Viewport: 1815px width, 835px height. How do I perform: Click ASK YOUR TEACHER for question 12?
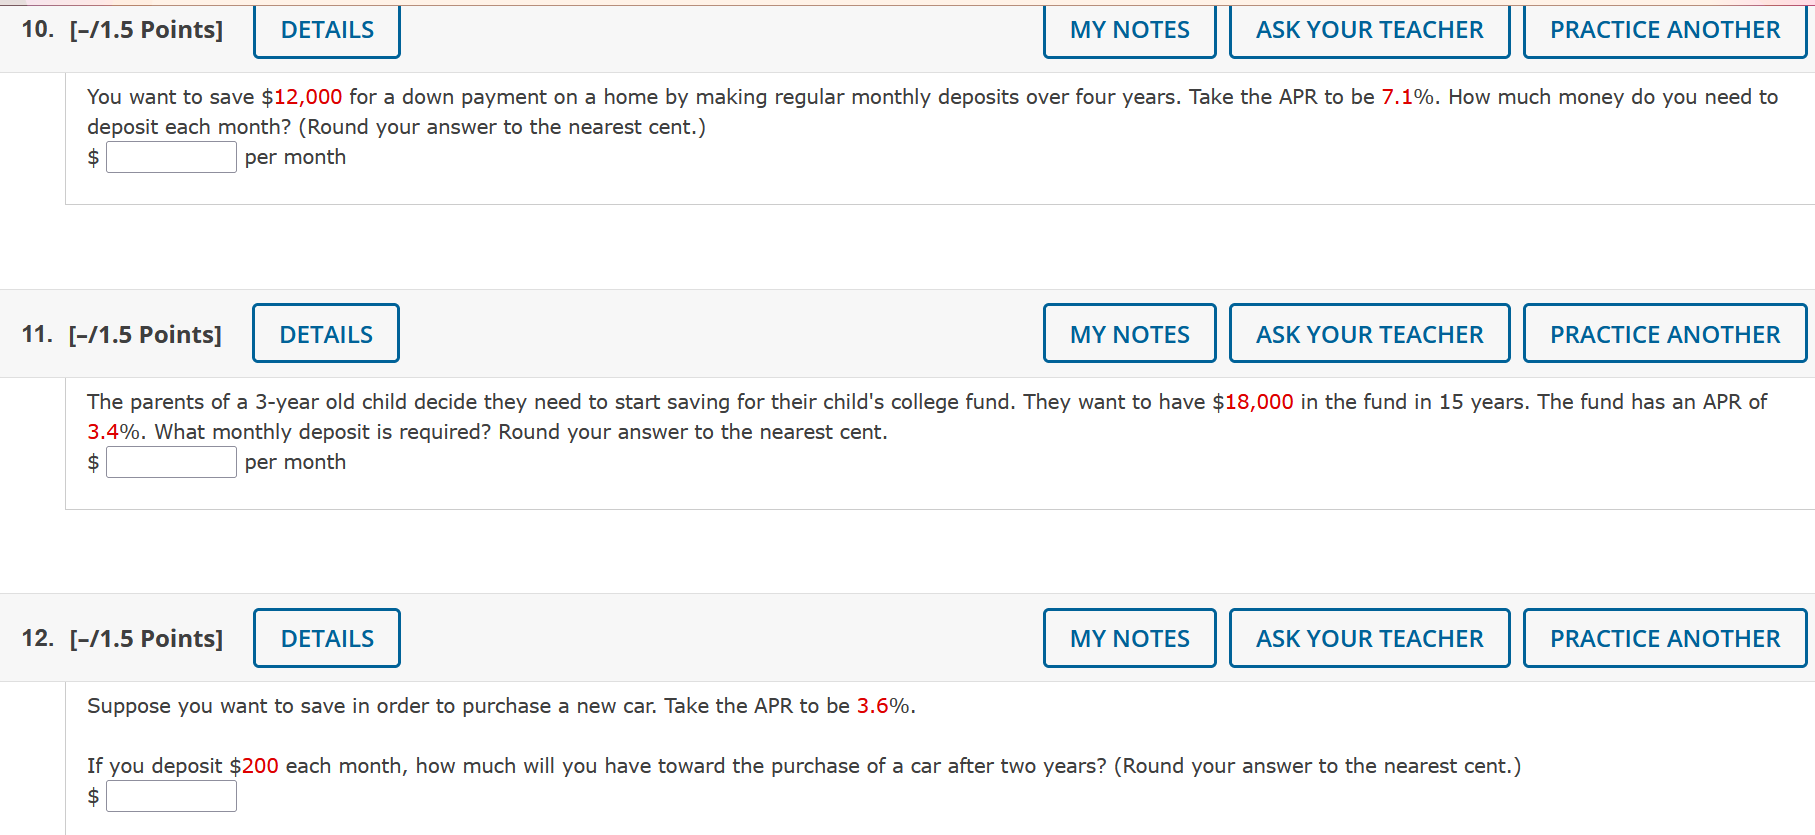click(x=1369, y=637)
